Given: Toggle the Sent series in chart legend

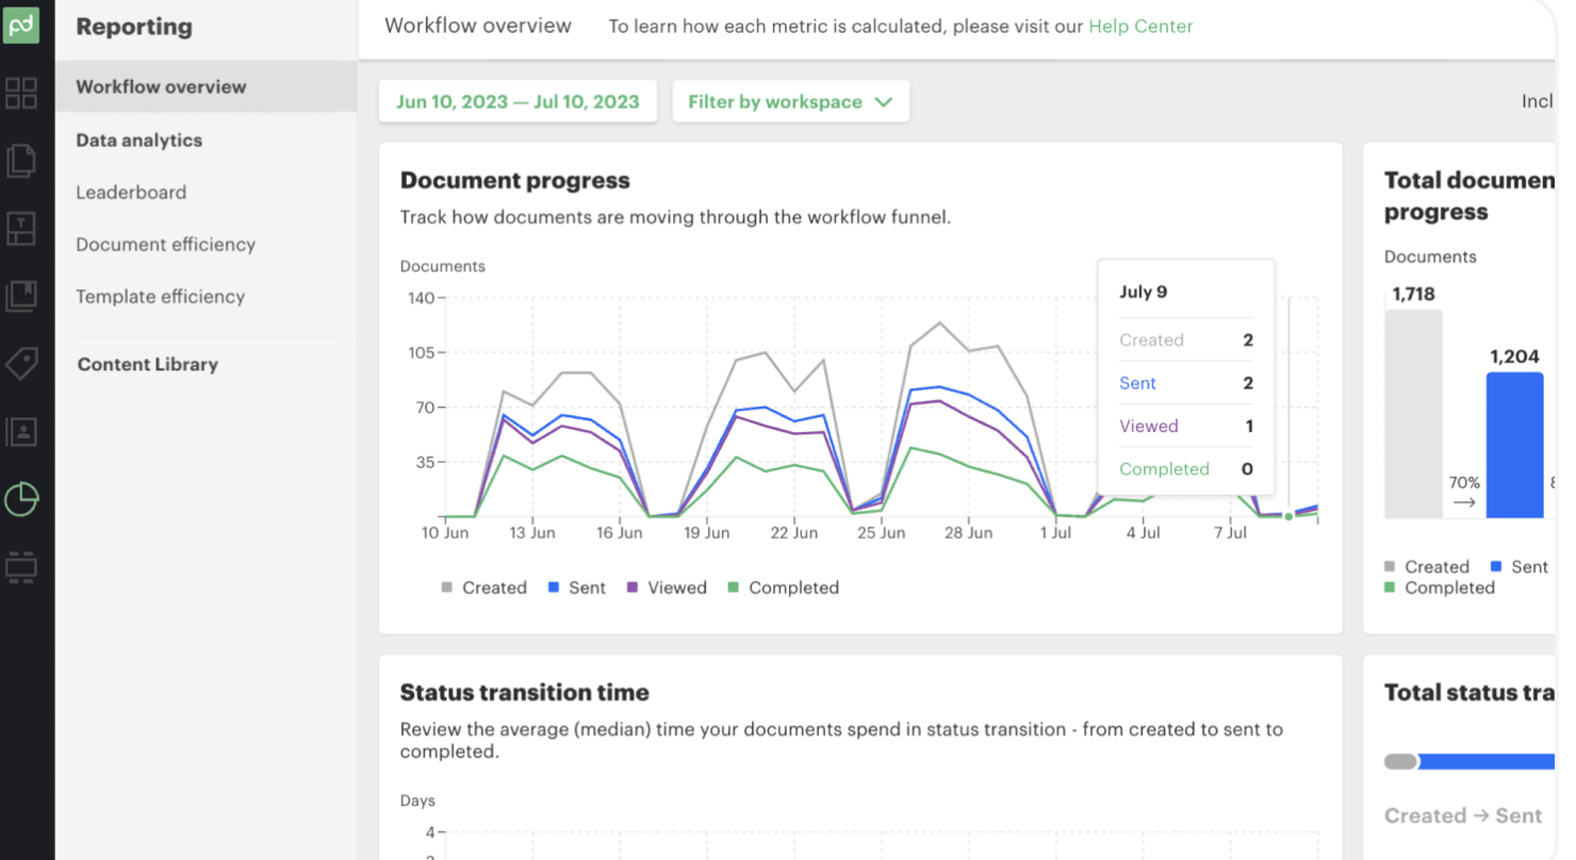Looking at the screenshot, I should coord(577,588).
